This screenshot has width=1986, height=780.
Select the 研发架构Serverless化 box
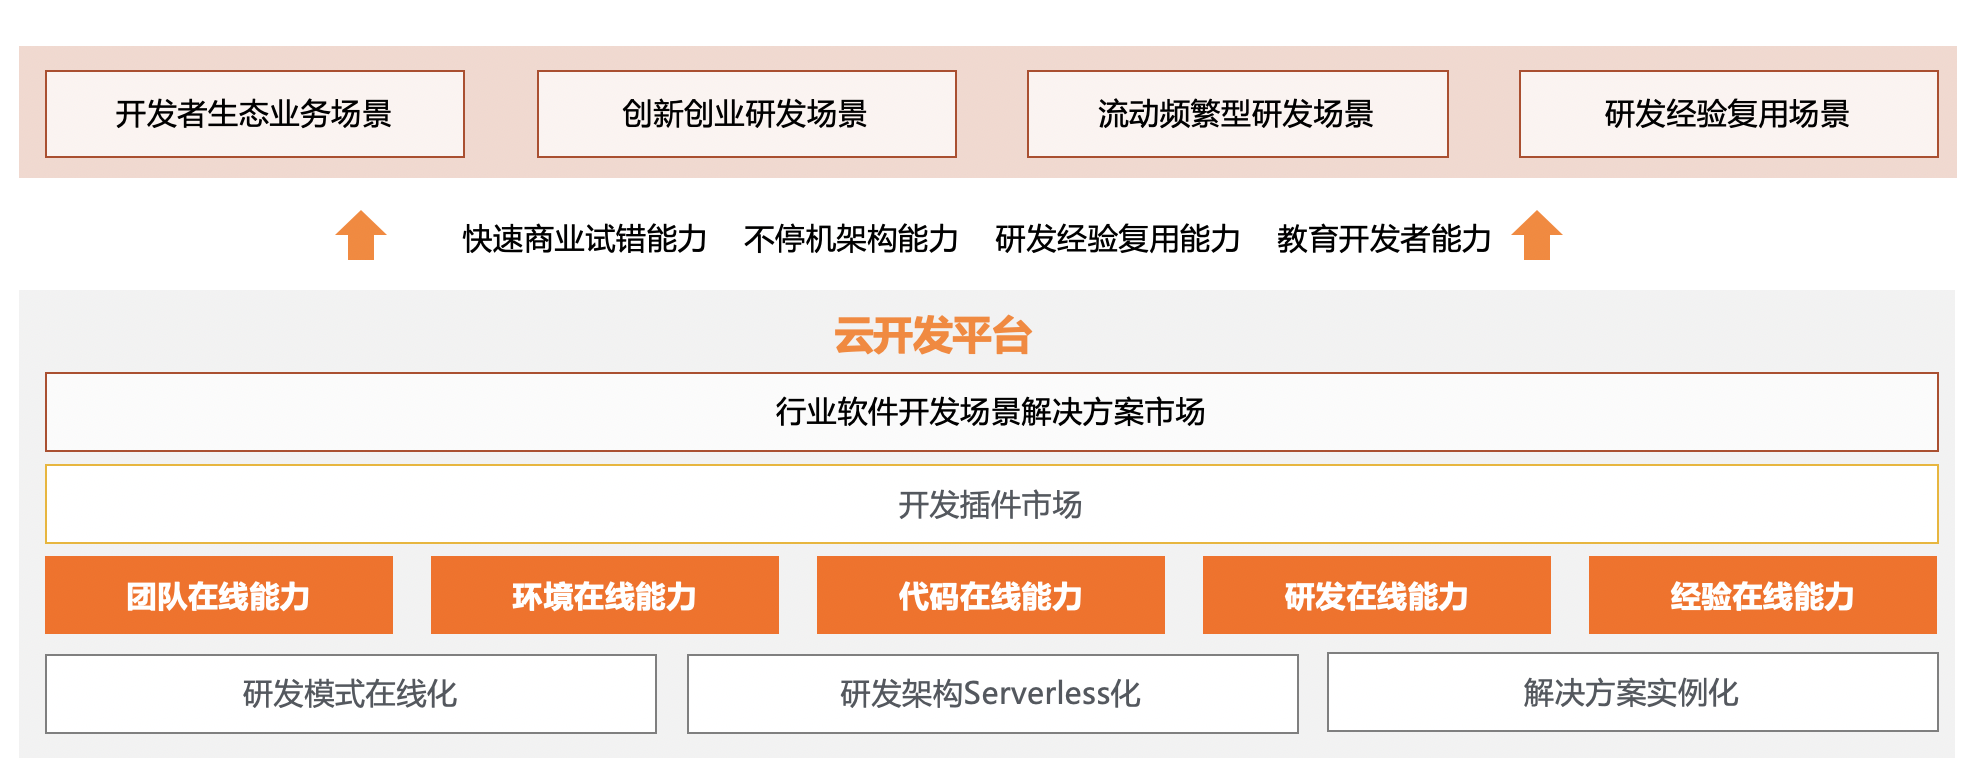pos(993,694)
